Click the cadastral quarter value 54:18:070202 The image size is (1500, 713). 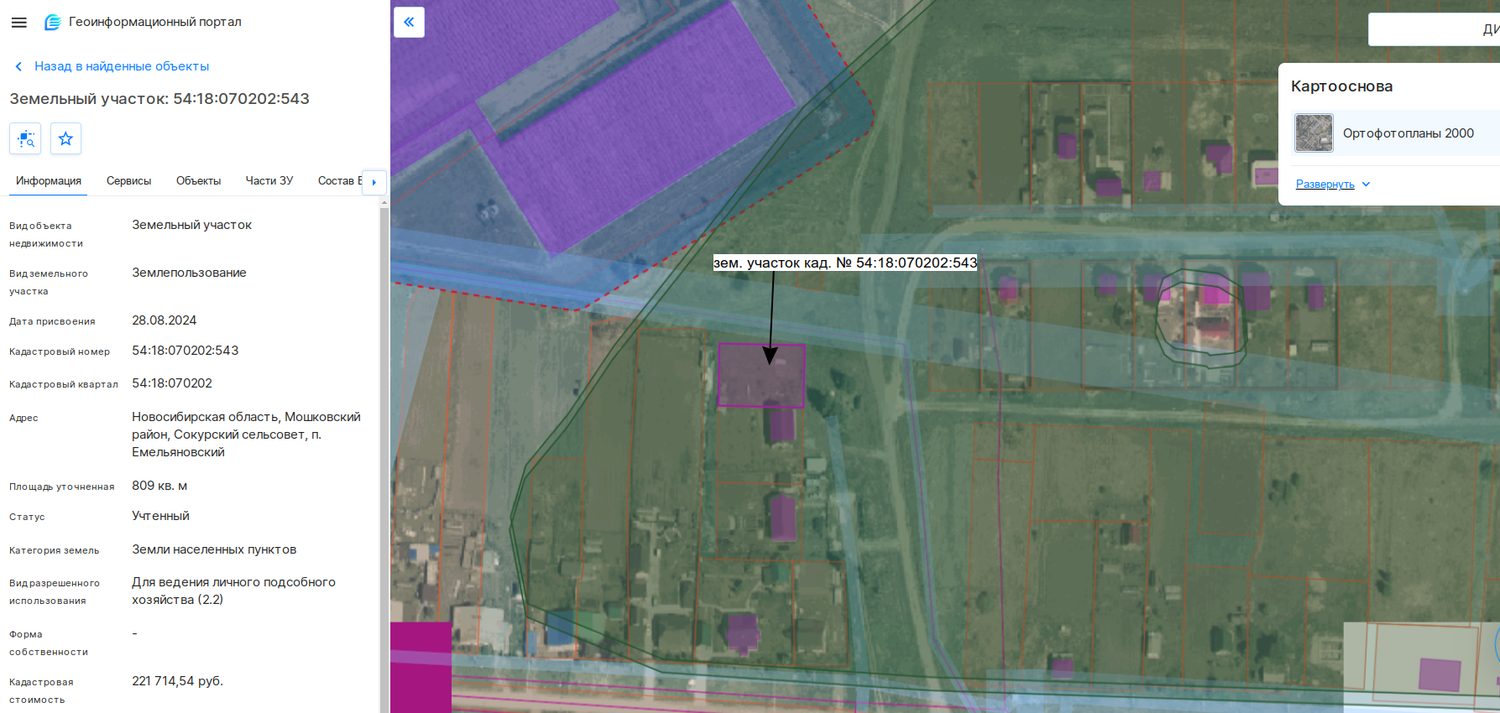172,383
